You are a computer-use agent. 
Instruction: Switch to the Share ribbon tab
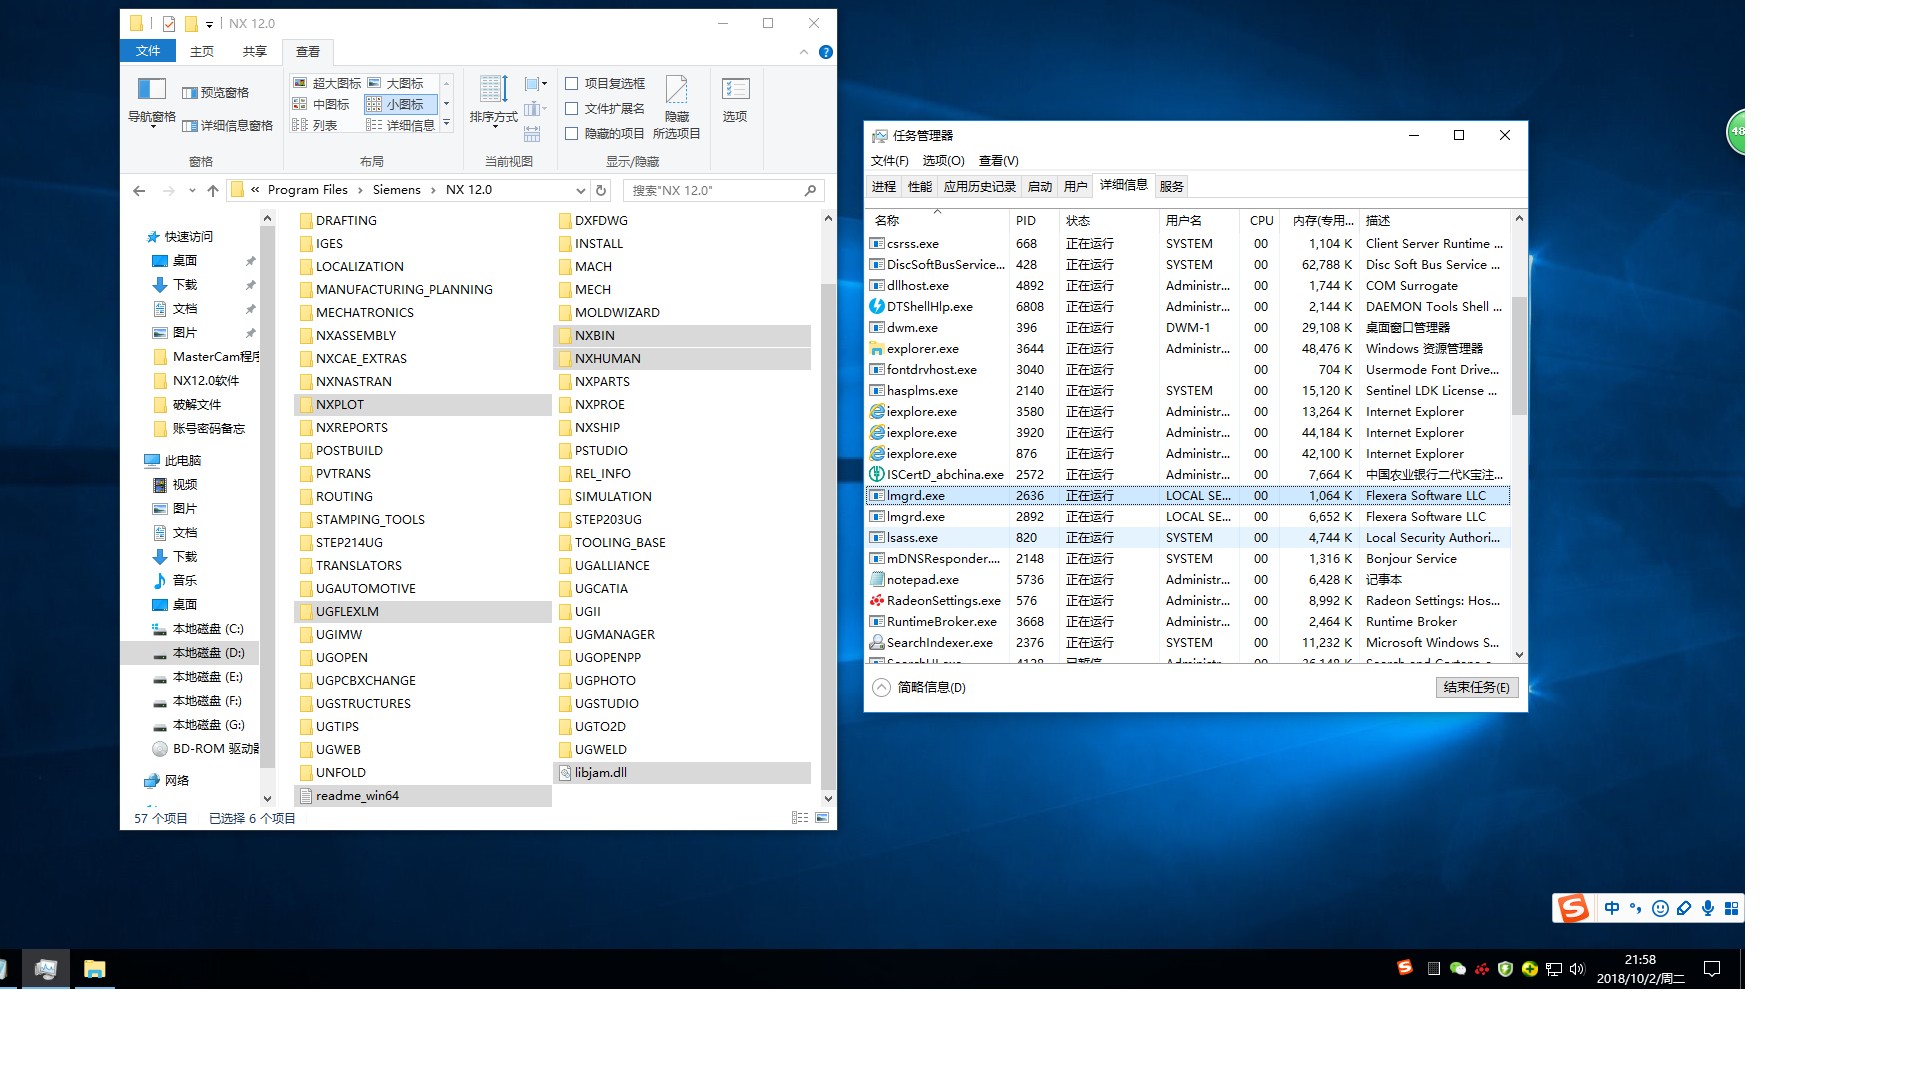(254, 51)
